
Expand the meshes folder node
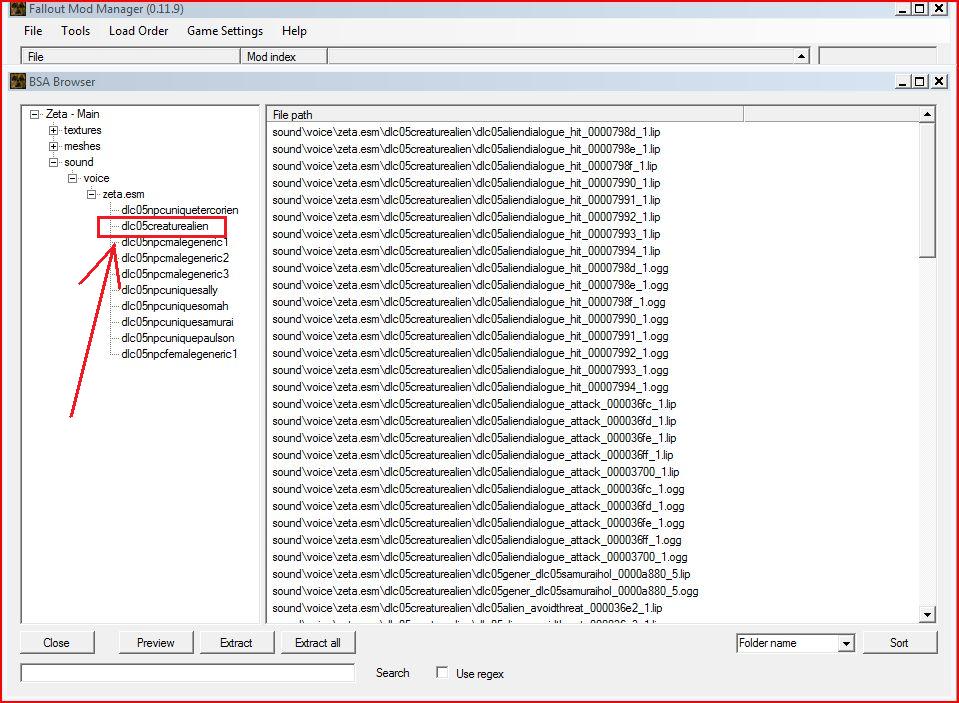coord(54,146)
